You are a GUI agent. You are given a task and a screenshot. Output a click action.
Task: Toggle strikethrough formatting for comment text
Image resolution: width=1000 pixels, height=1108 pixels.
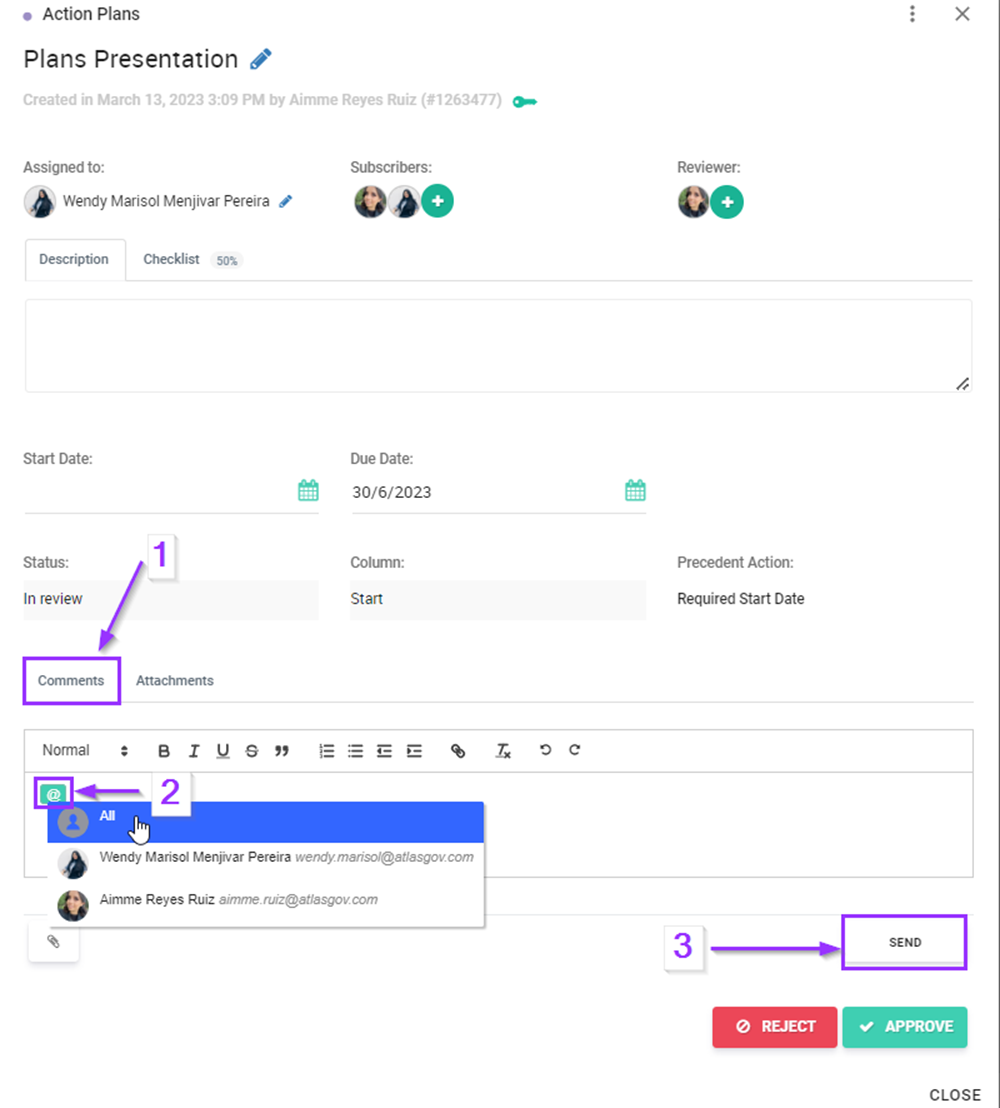(x=251, y=750)
